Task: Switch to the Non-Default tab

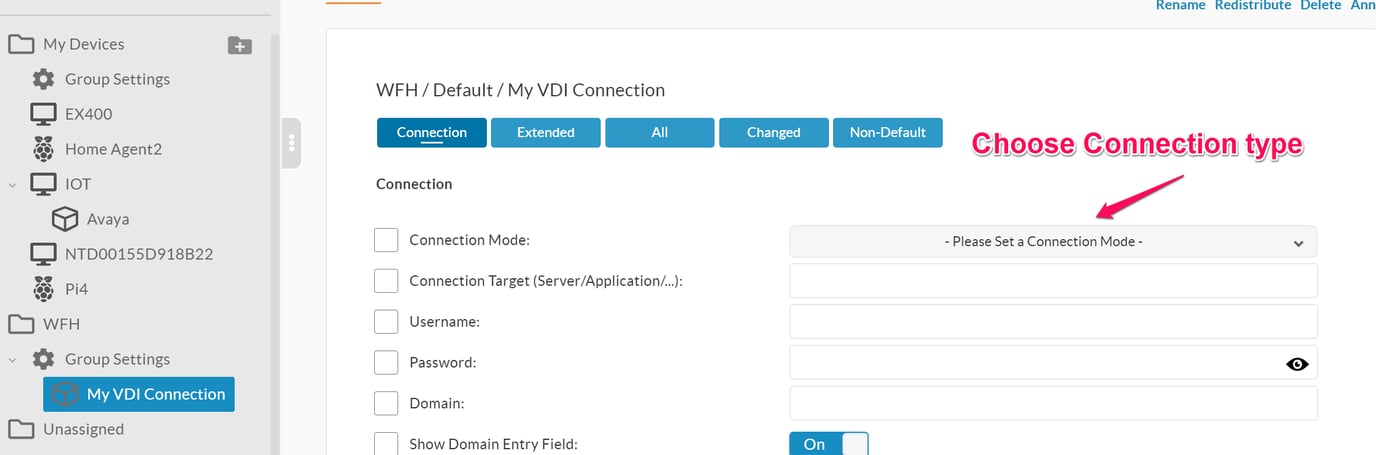Action: point(888,132)
